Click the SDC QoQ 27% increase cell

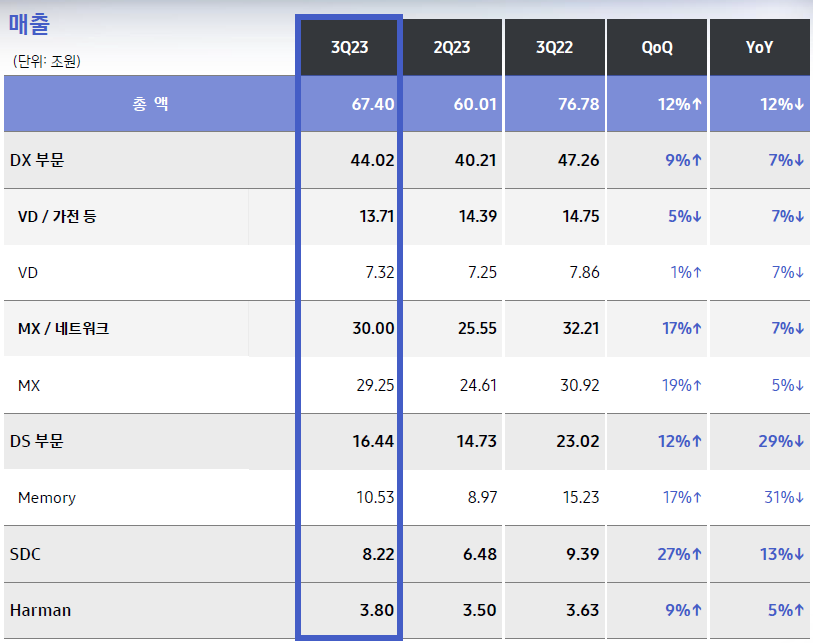[683, 554]
